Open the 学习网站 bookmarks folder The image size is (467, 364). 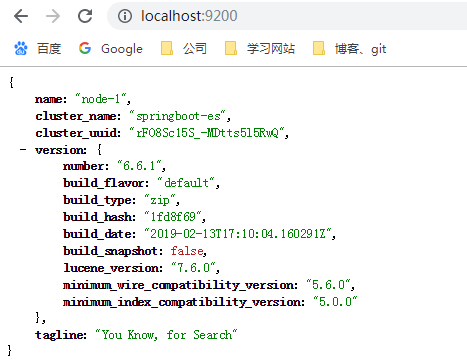point(260,49)
